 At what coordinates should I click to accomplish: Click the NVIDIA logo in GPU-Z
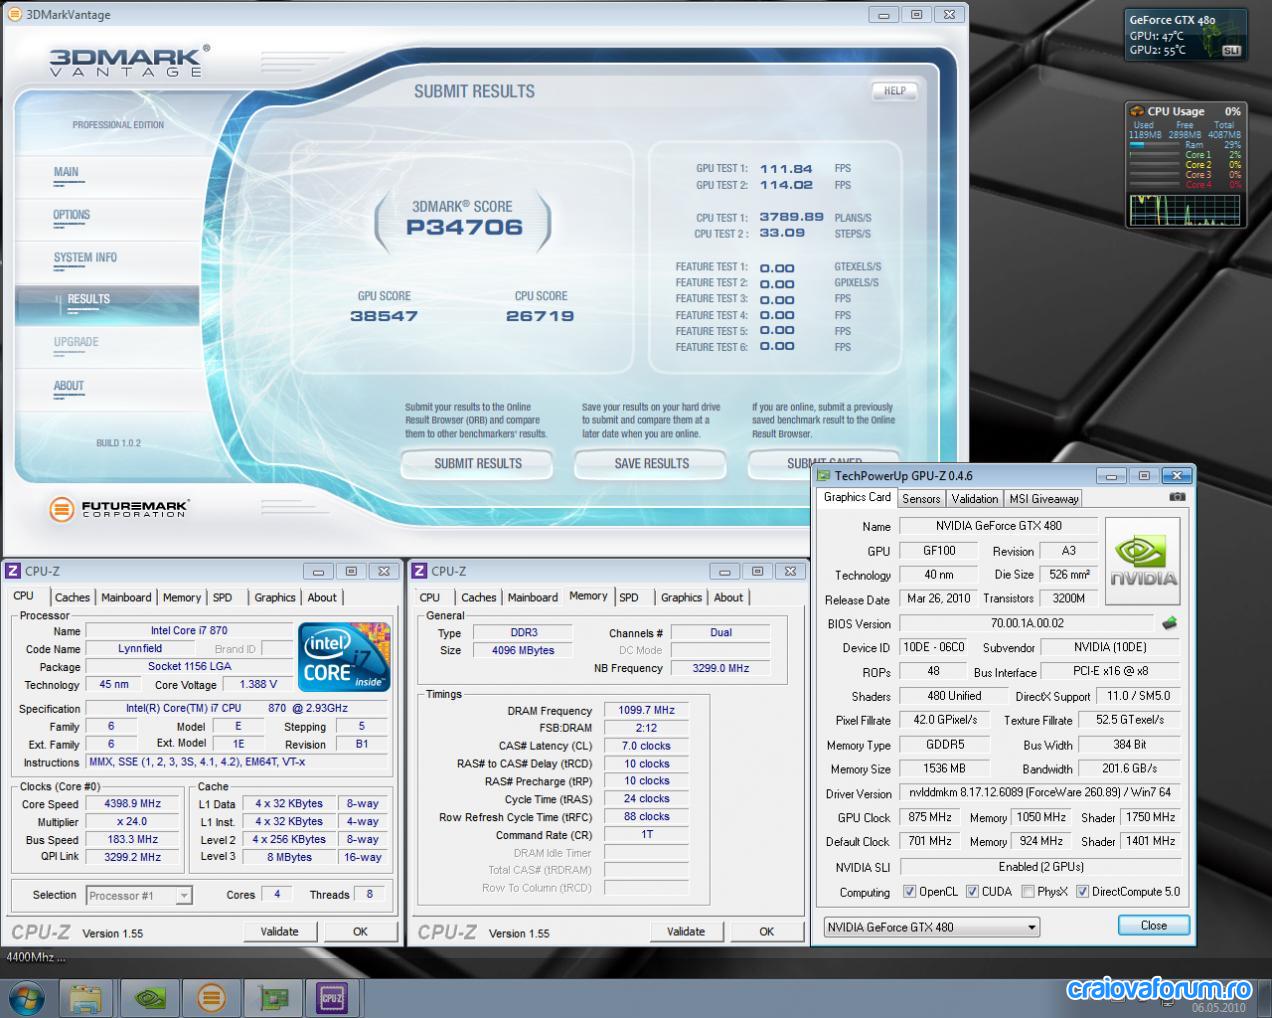tap(1143, 561)
